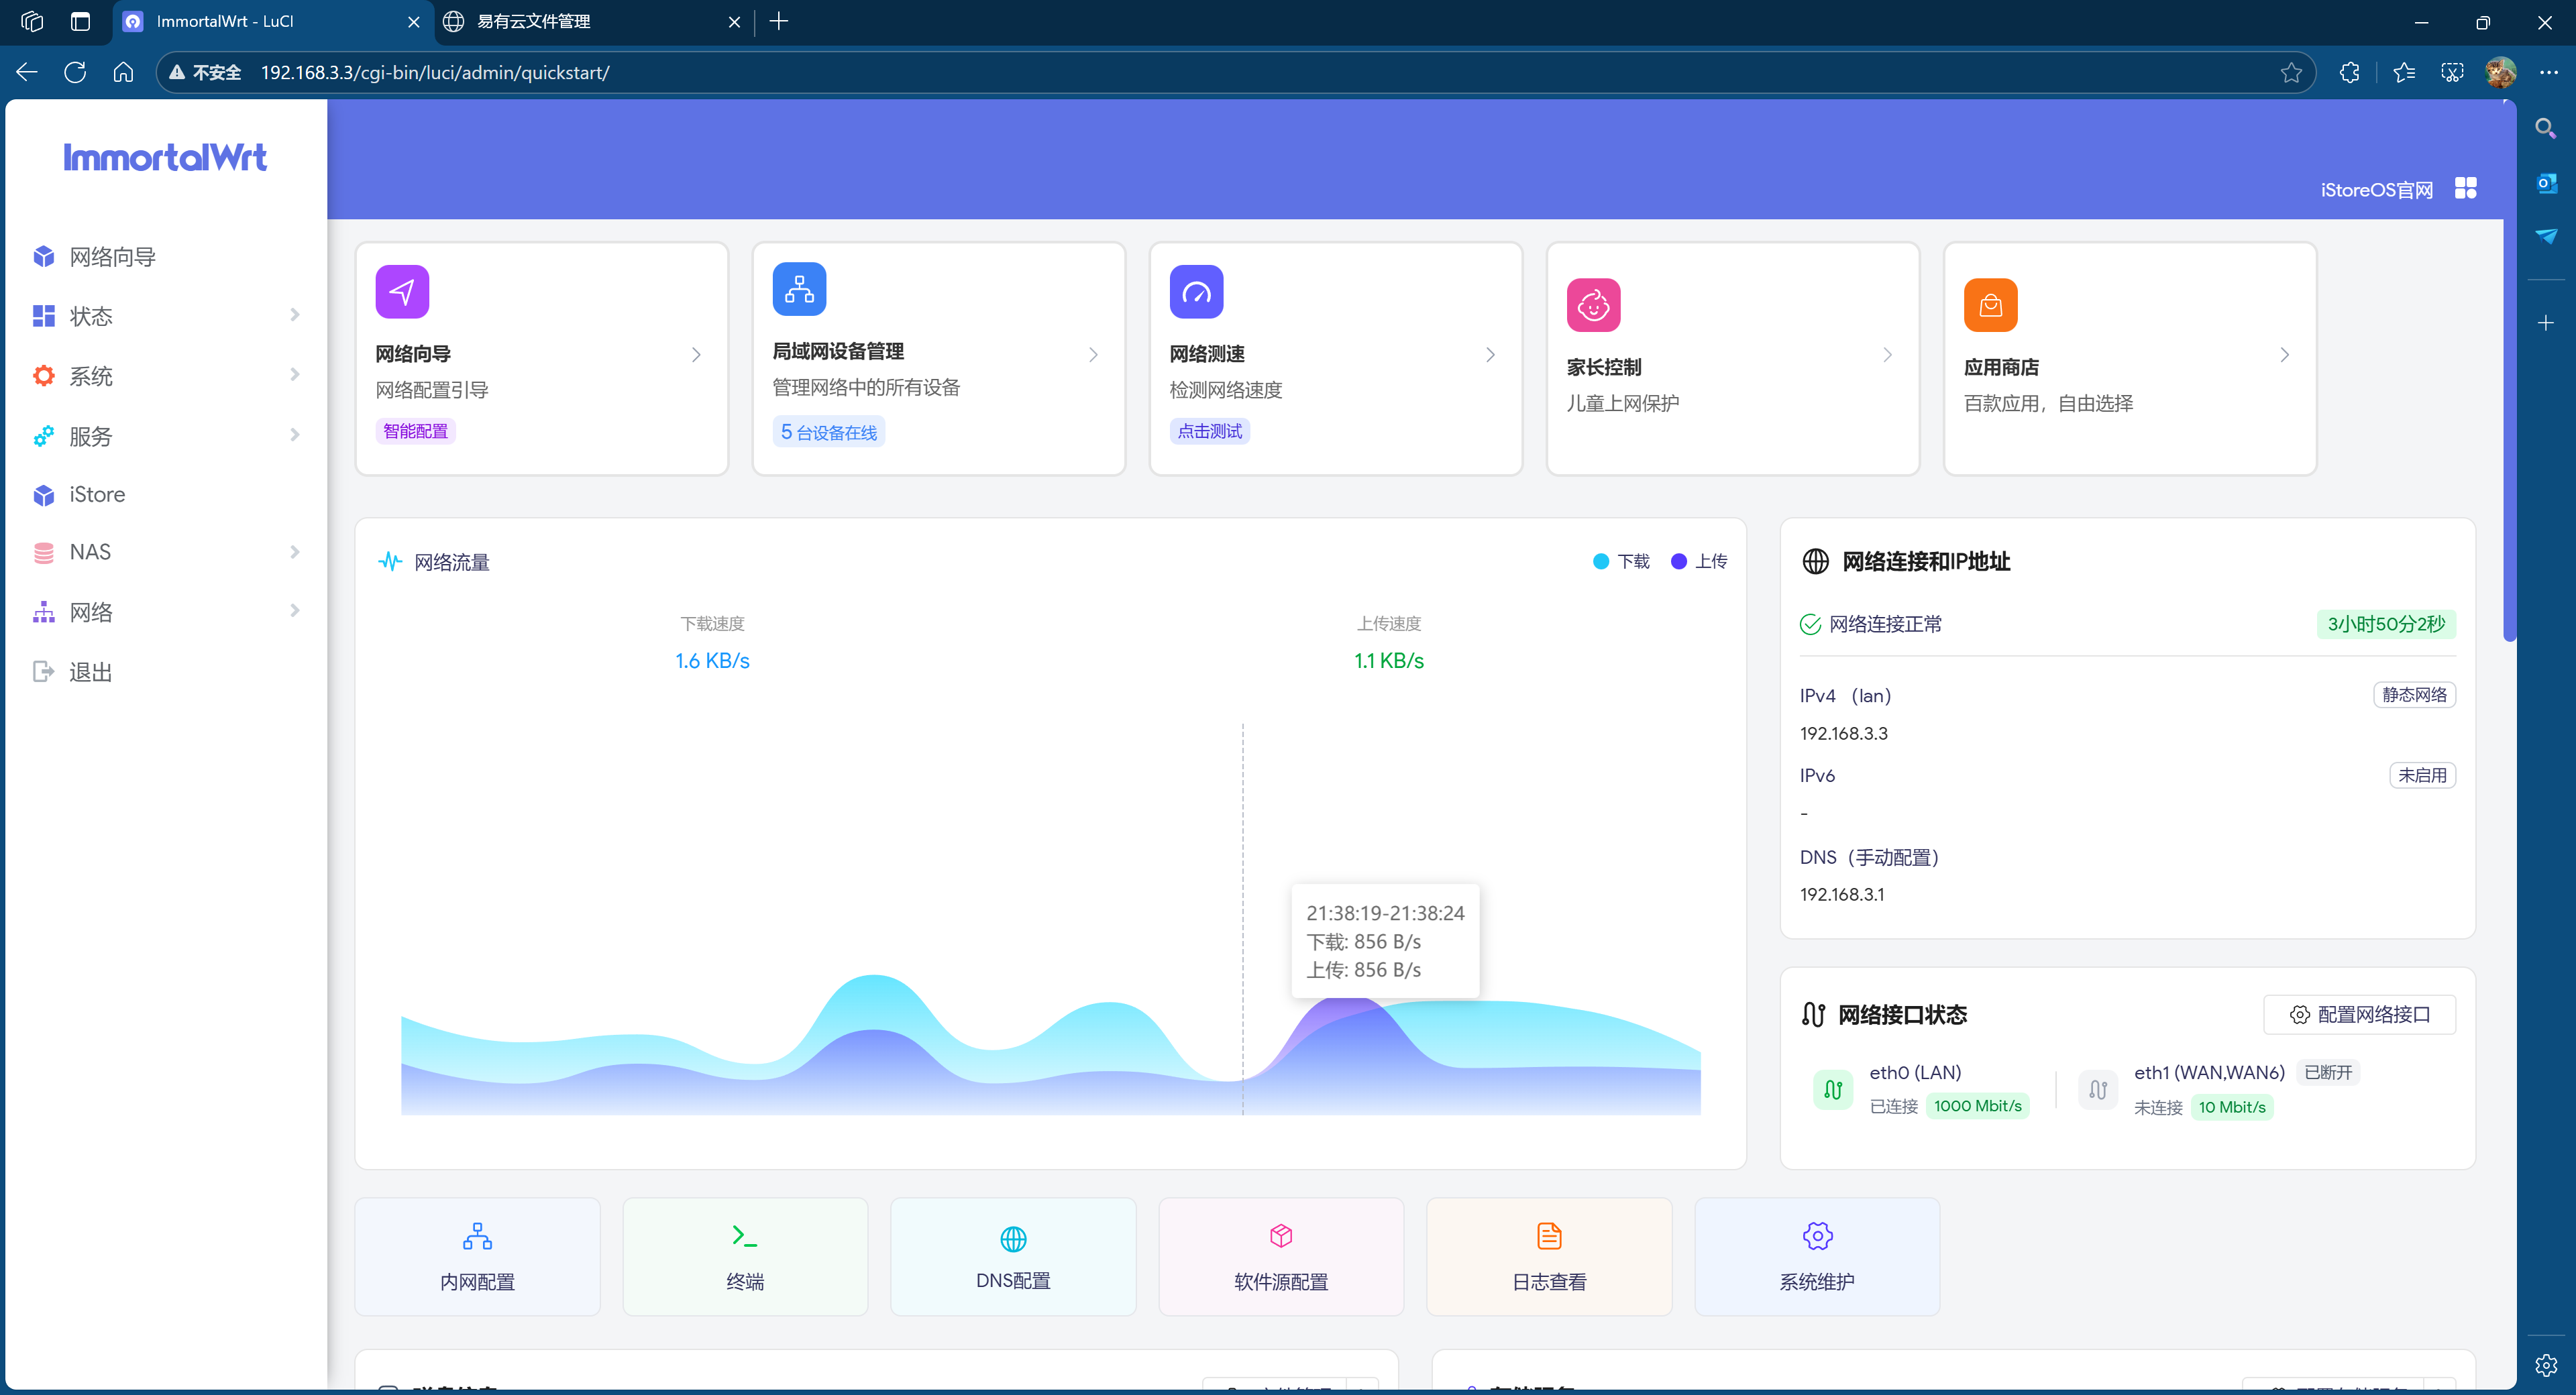Open iStore from the sidebar

coord(97,495)
